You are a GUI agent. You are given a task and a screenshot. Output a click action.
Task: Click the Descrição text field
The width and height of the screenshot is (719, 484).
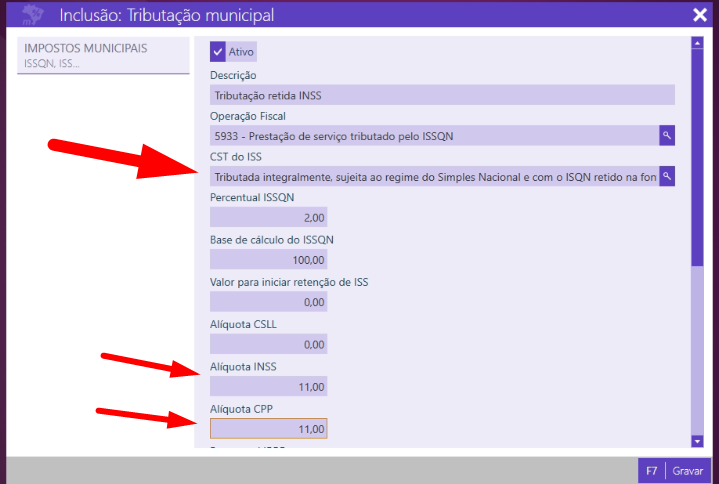441,96
